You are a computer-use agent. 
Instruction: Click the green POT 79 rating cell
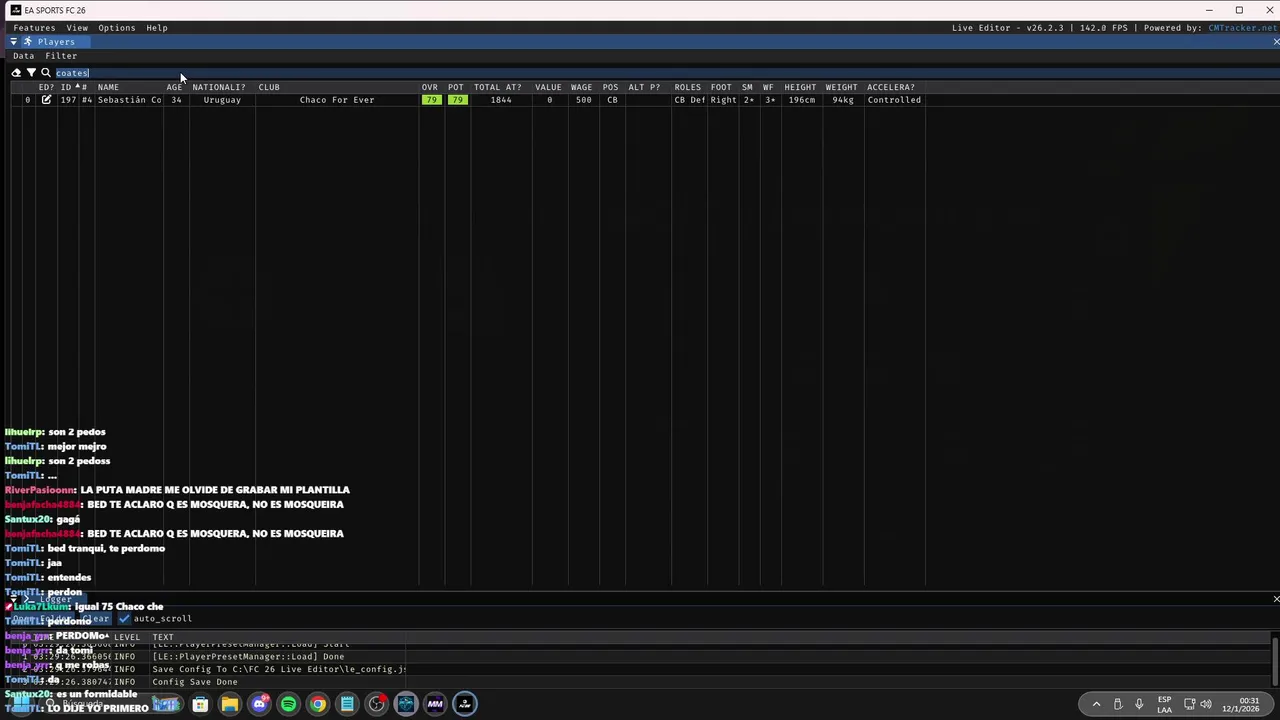tap(457, 100)
